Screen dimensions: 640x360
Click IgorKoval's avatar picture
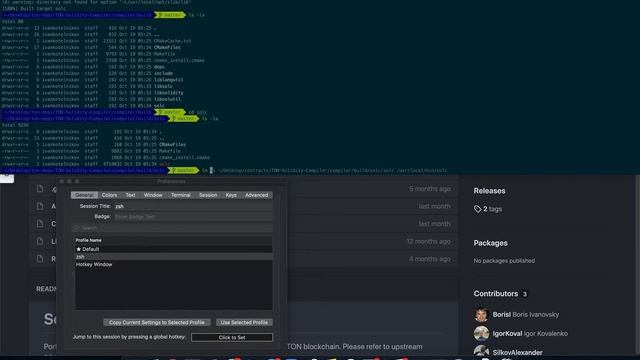tap(481, 333)
